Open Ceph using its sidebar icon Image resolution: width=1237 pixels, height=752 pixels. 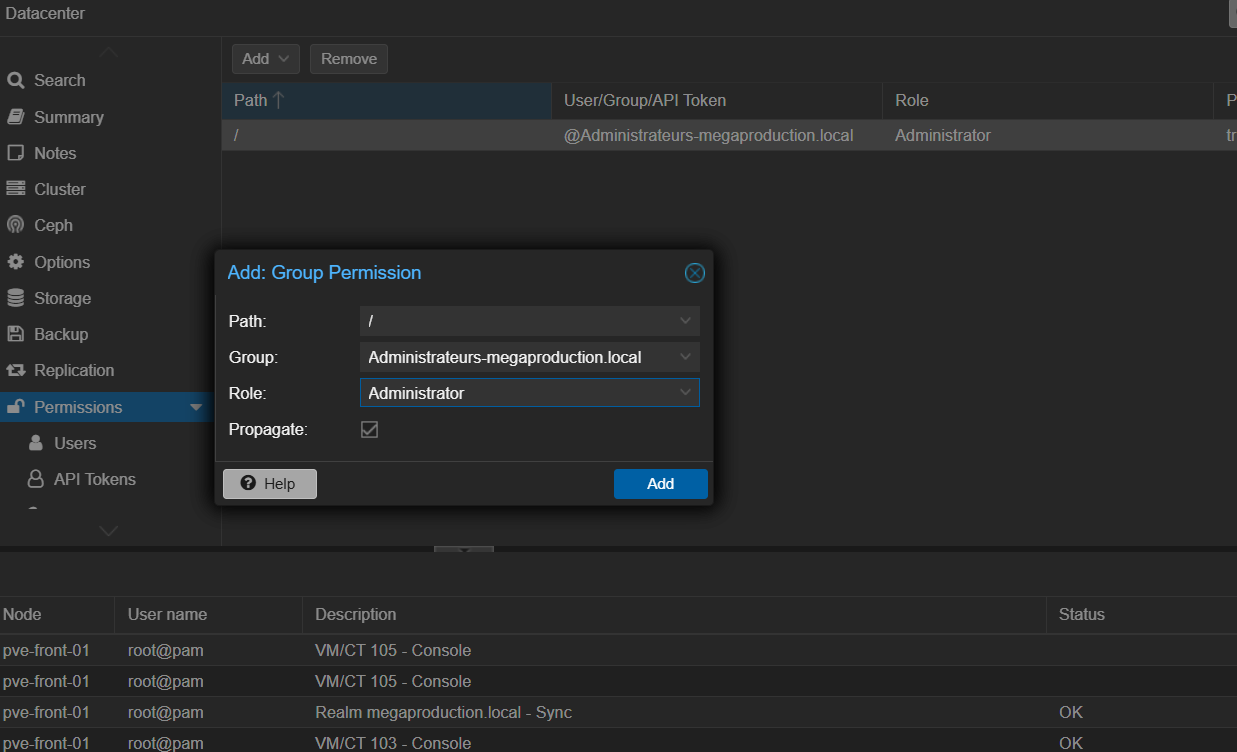(15, 225)
